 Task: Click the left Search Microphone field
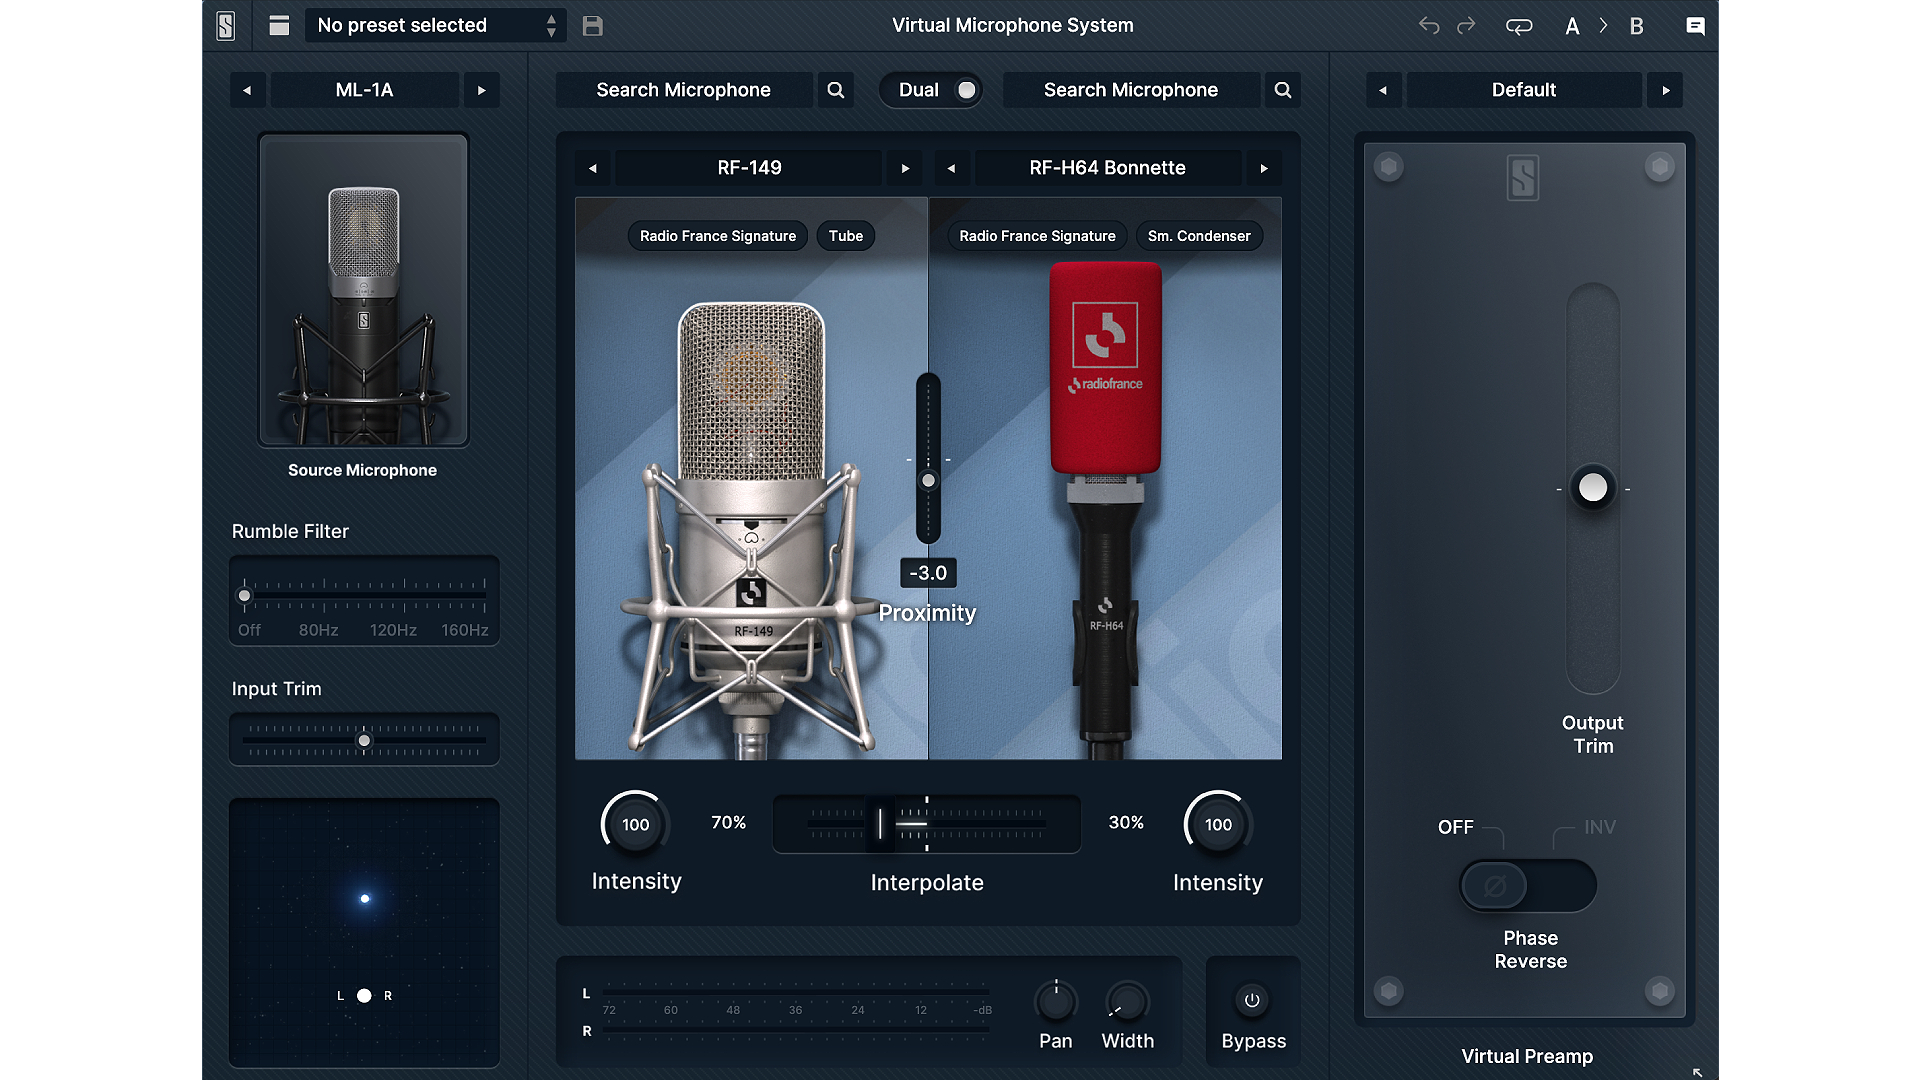point(684,90)
